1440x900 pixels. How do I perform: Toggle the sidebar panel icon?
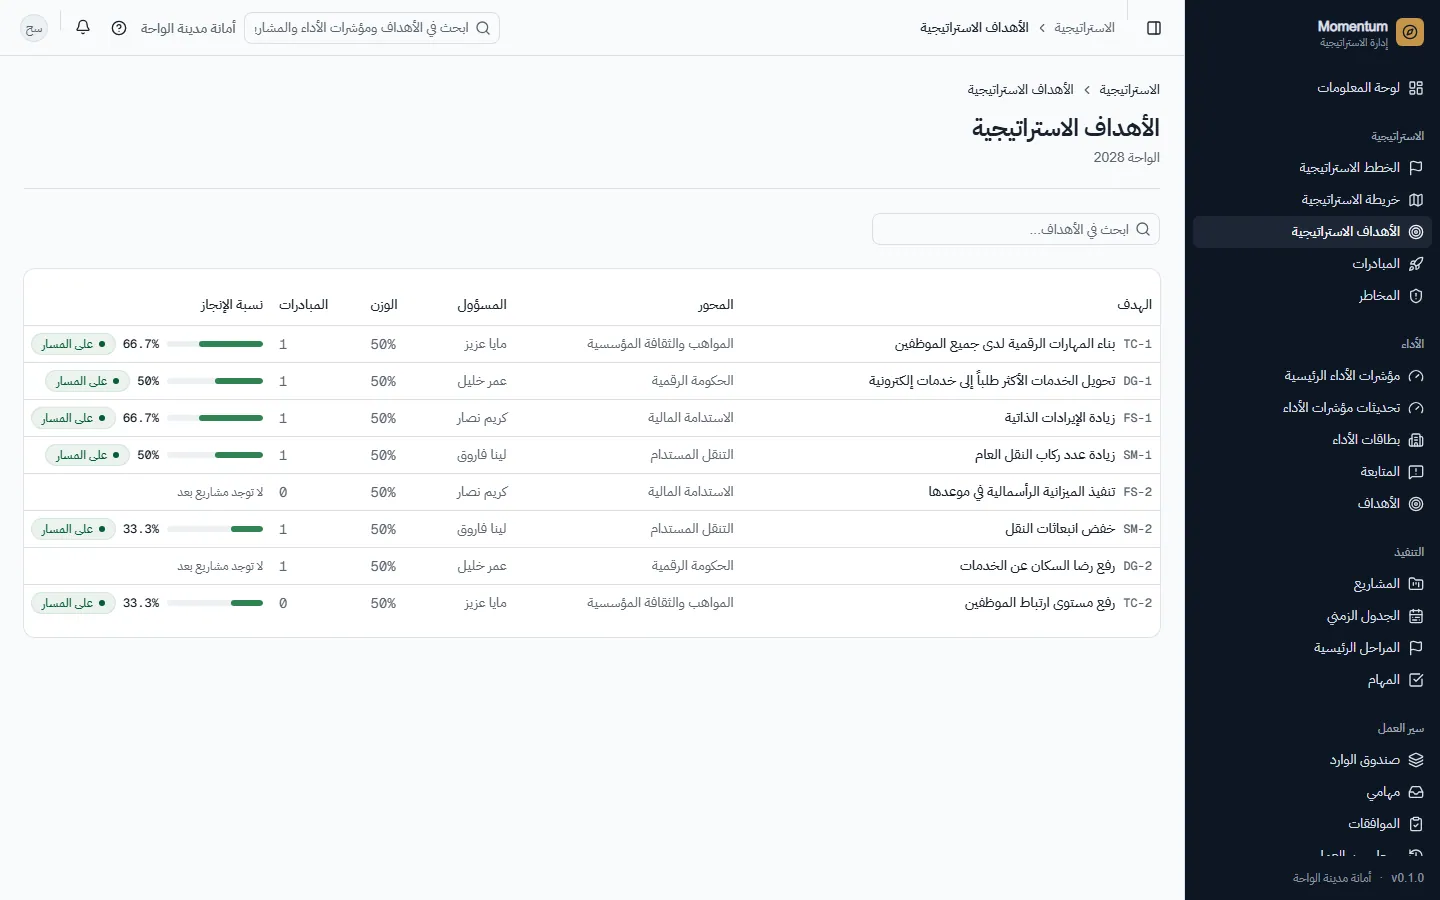click(1154, 28)
